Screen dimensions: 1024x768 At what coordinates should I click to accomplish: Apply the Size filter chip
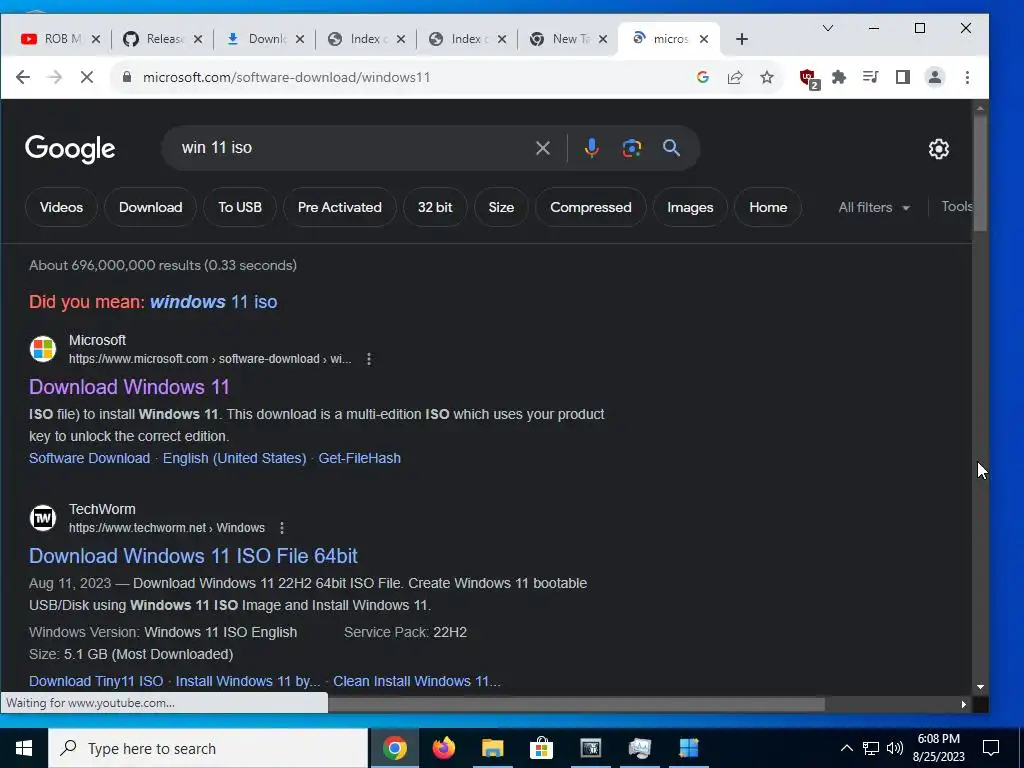501,207
